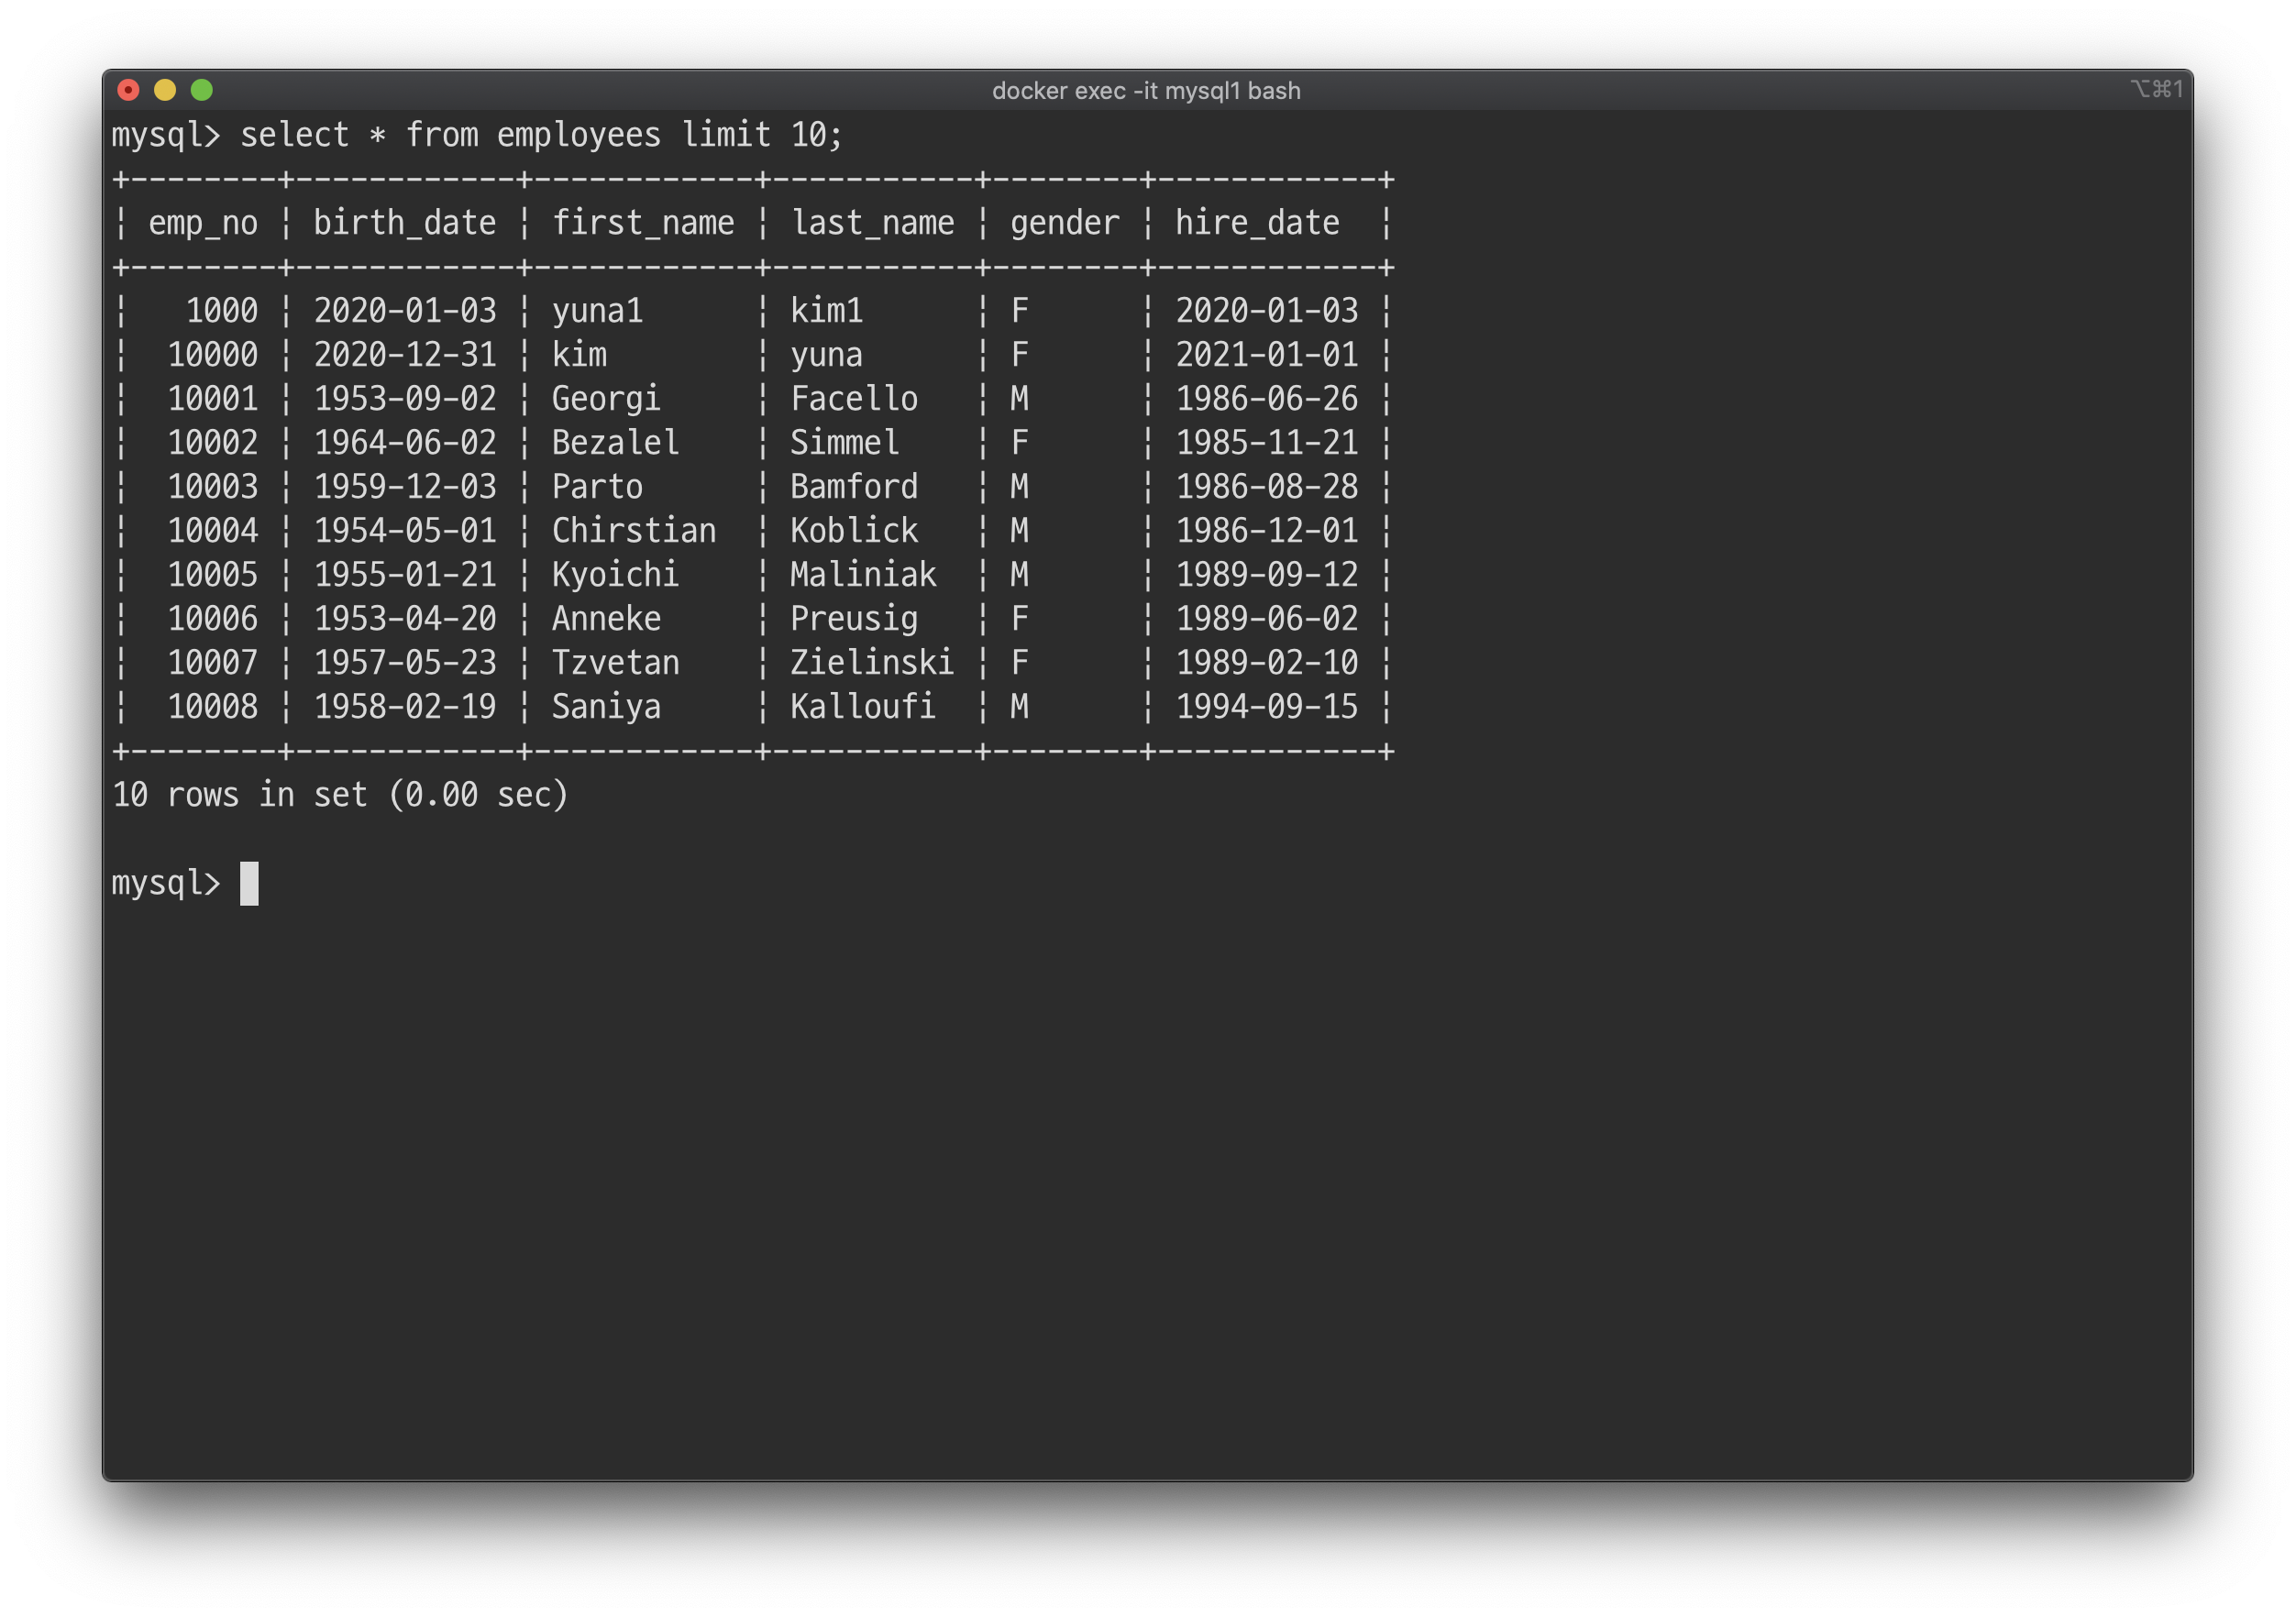The image size is (2296, 1617).
Task: Click the last name 'Kalloufi' in last row
Action: (x=863, y=707)
